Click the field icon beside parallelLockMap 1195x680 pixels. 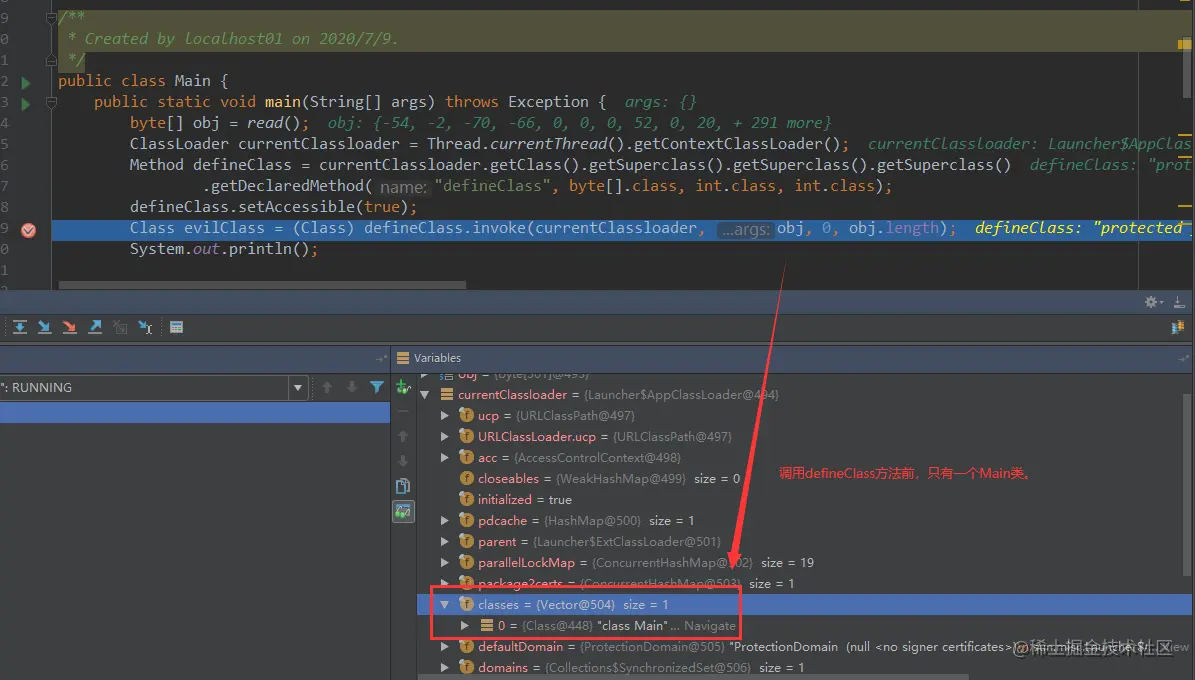[466, 562]
